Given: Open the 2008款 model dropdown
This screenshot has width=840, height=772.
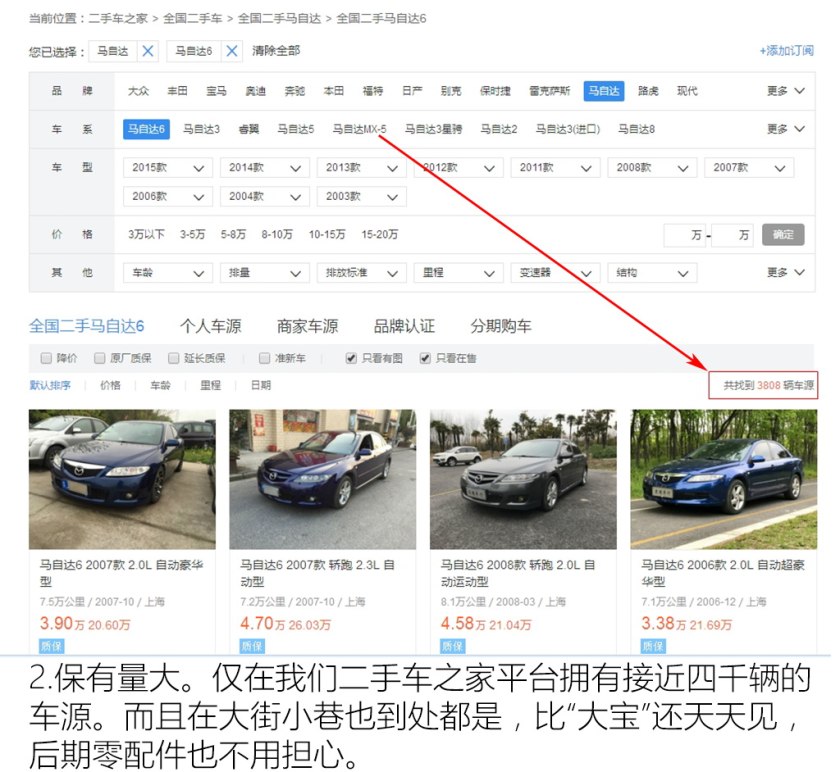Looking at the screenshot, I should pos(652,168).
